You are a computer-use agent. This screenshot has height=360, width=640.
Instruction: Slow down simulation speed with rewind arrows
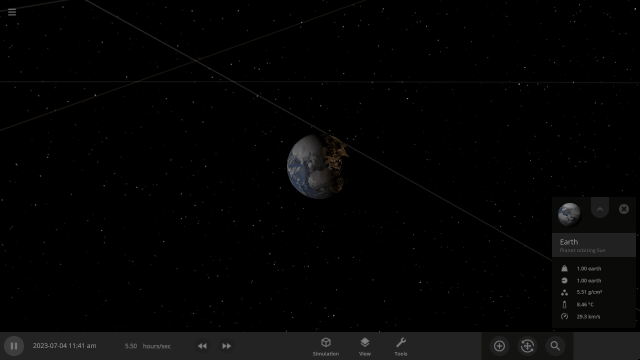[202, 346]
